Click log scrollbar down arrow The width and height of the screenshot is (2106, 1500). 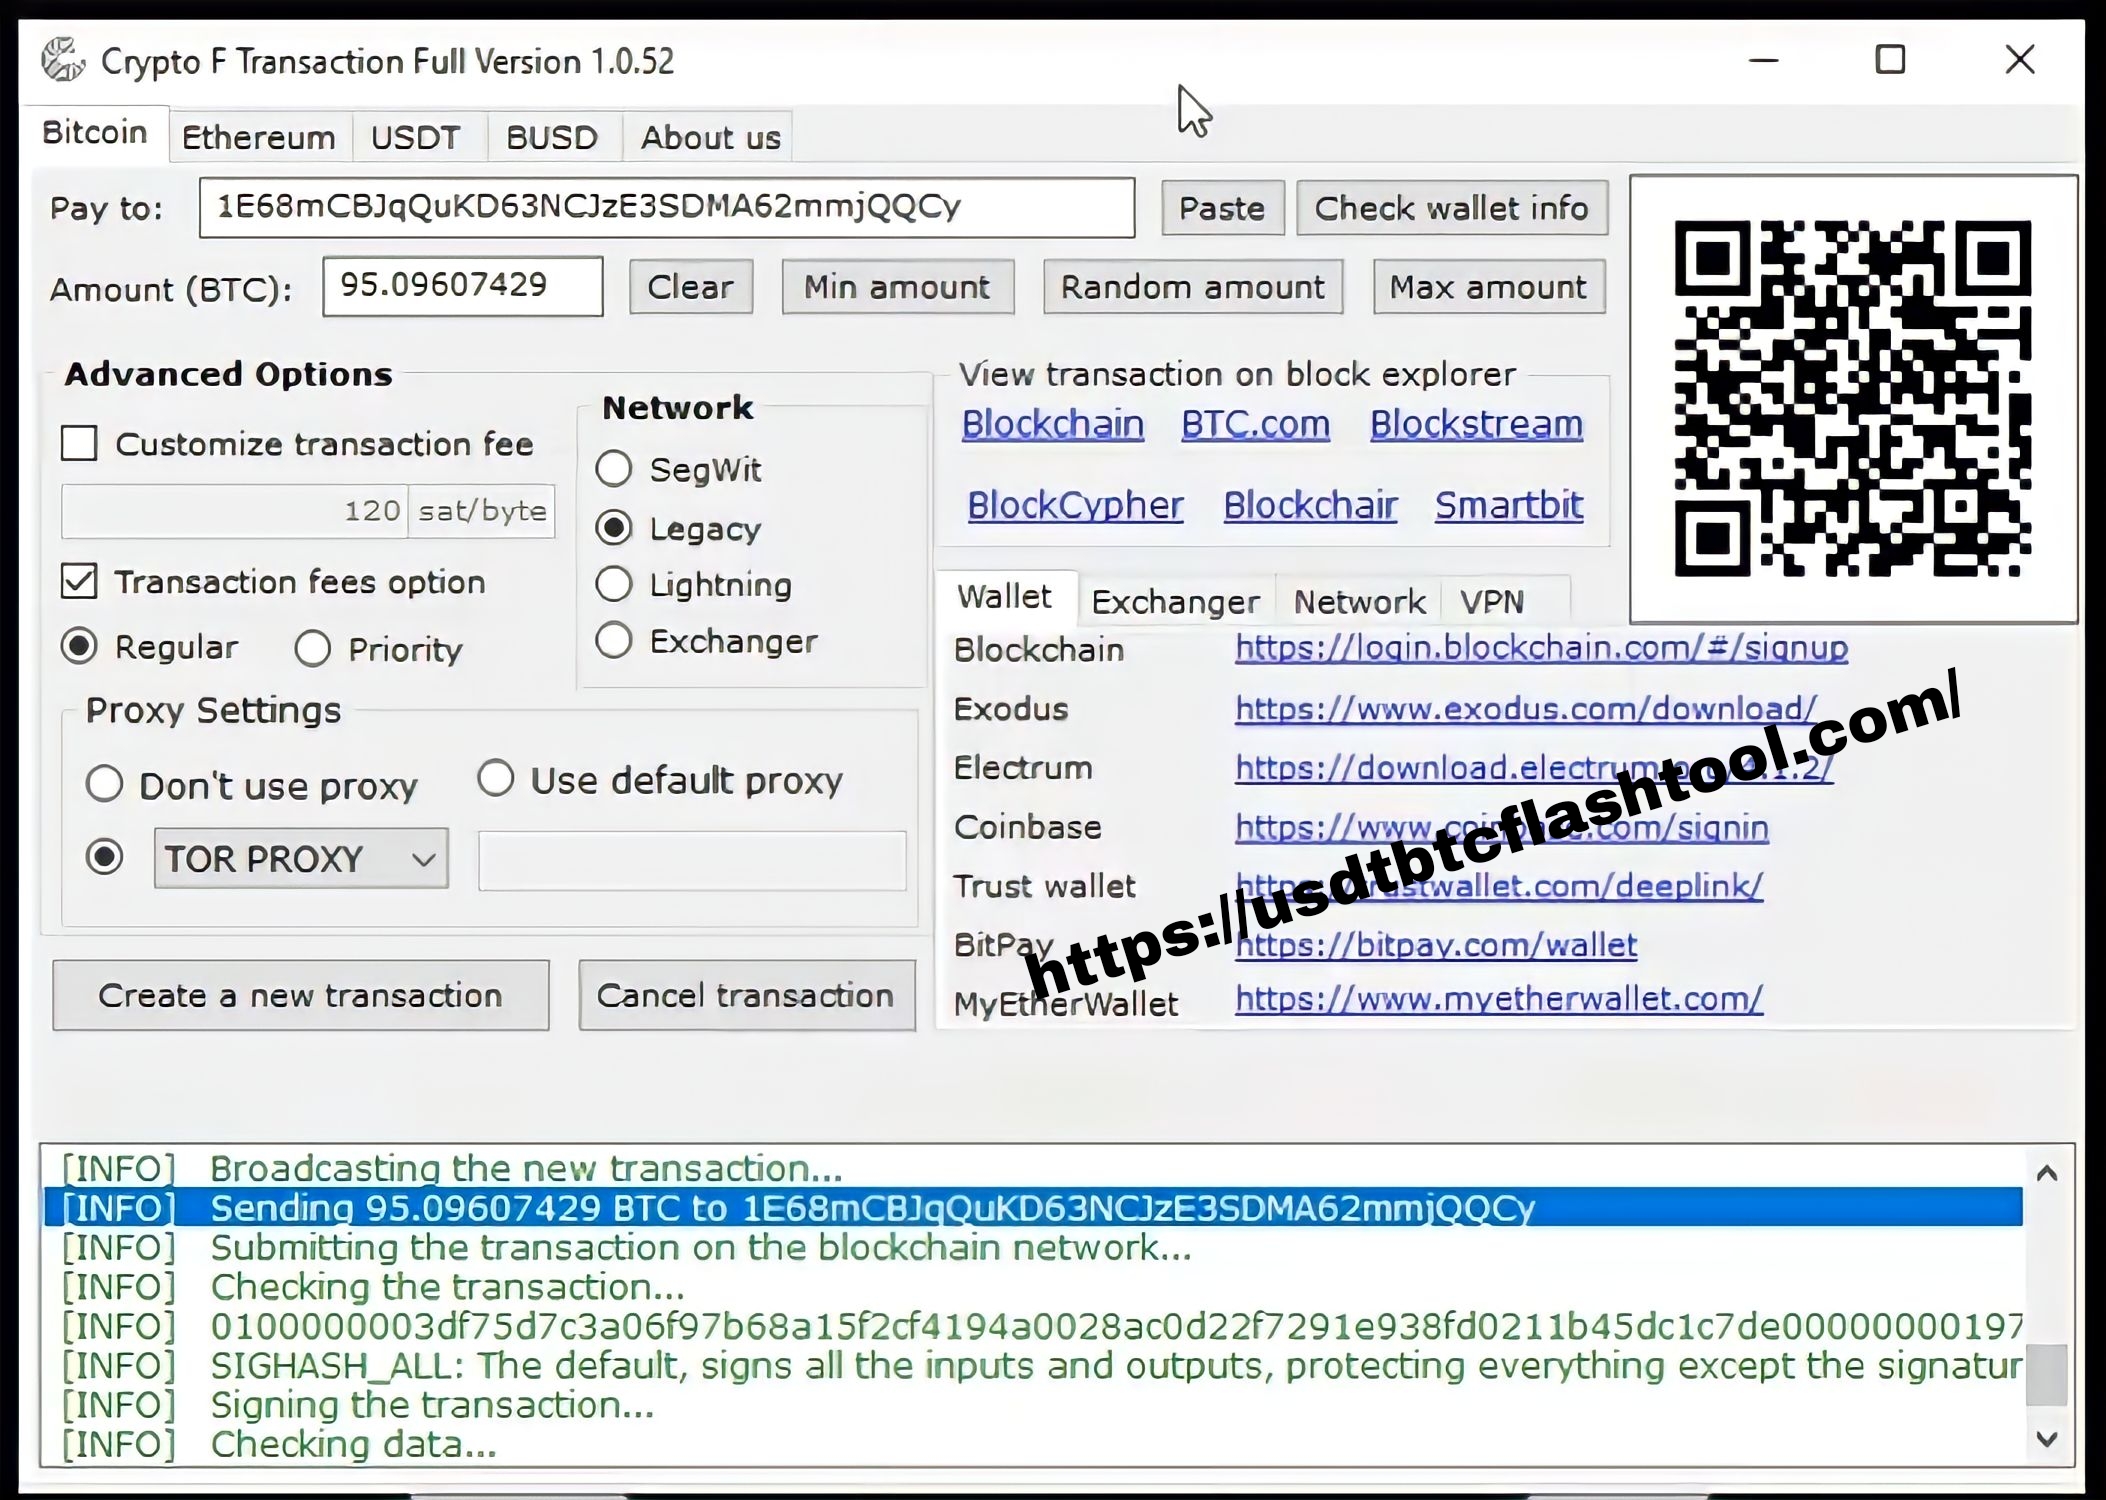pos(2047,1439)
